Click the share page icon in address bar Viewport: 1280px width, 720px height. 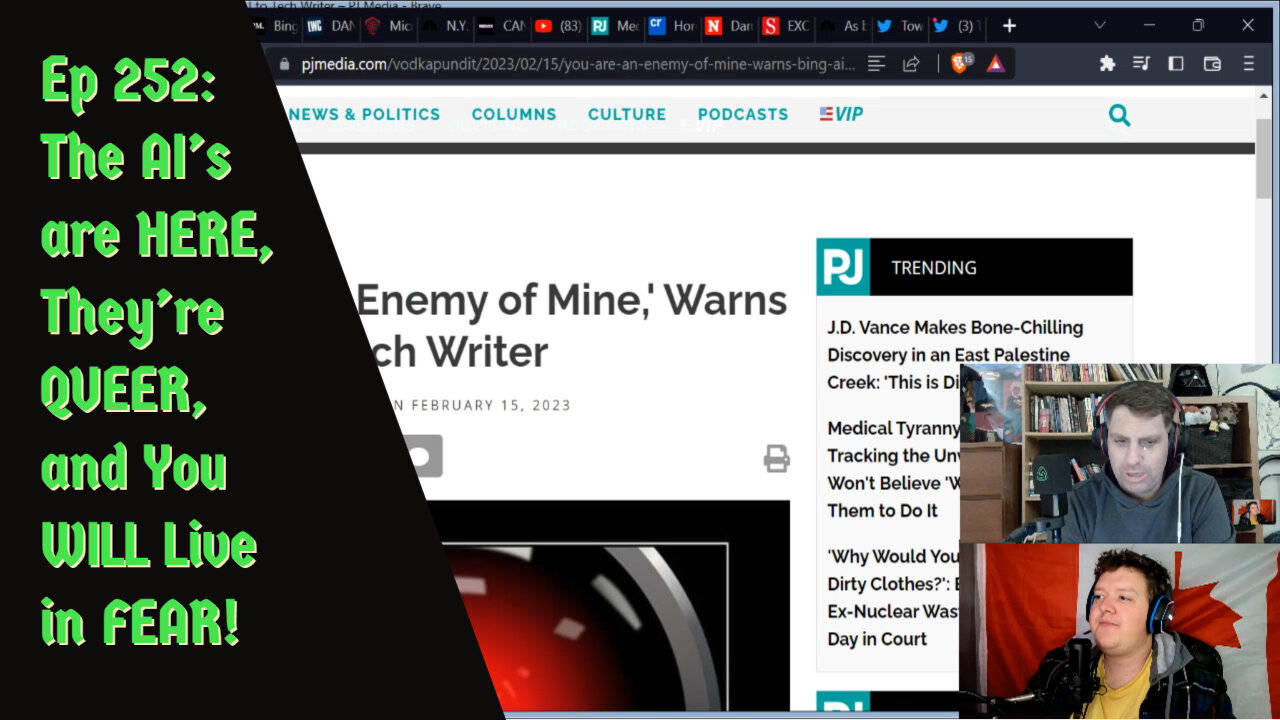click(911, 64)
